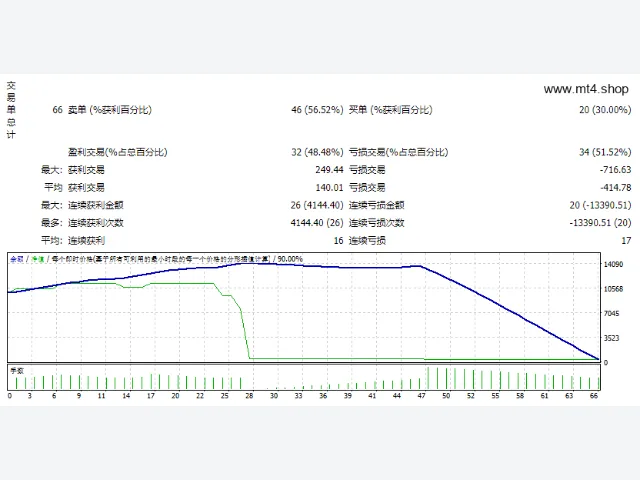Click x-axis trade marker 63
640x480 pixels.
point(569,396)
